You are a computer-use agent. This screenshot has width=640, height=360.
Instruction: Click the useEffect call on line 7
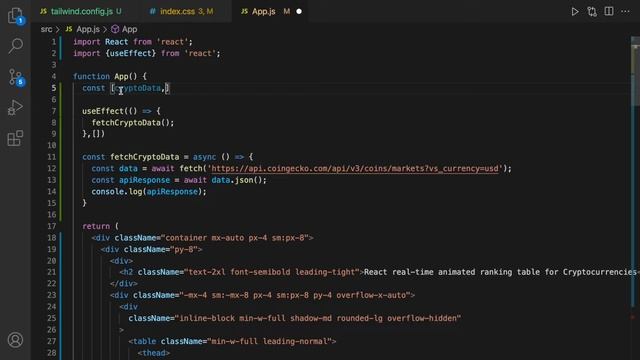click(x=103, y=111)
